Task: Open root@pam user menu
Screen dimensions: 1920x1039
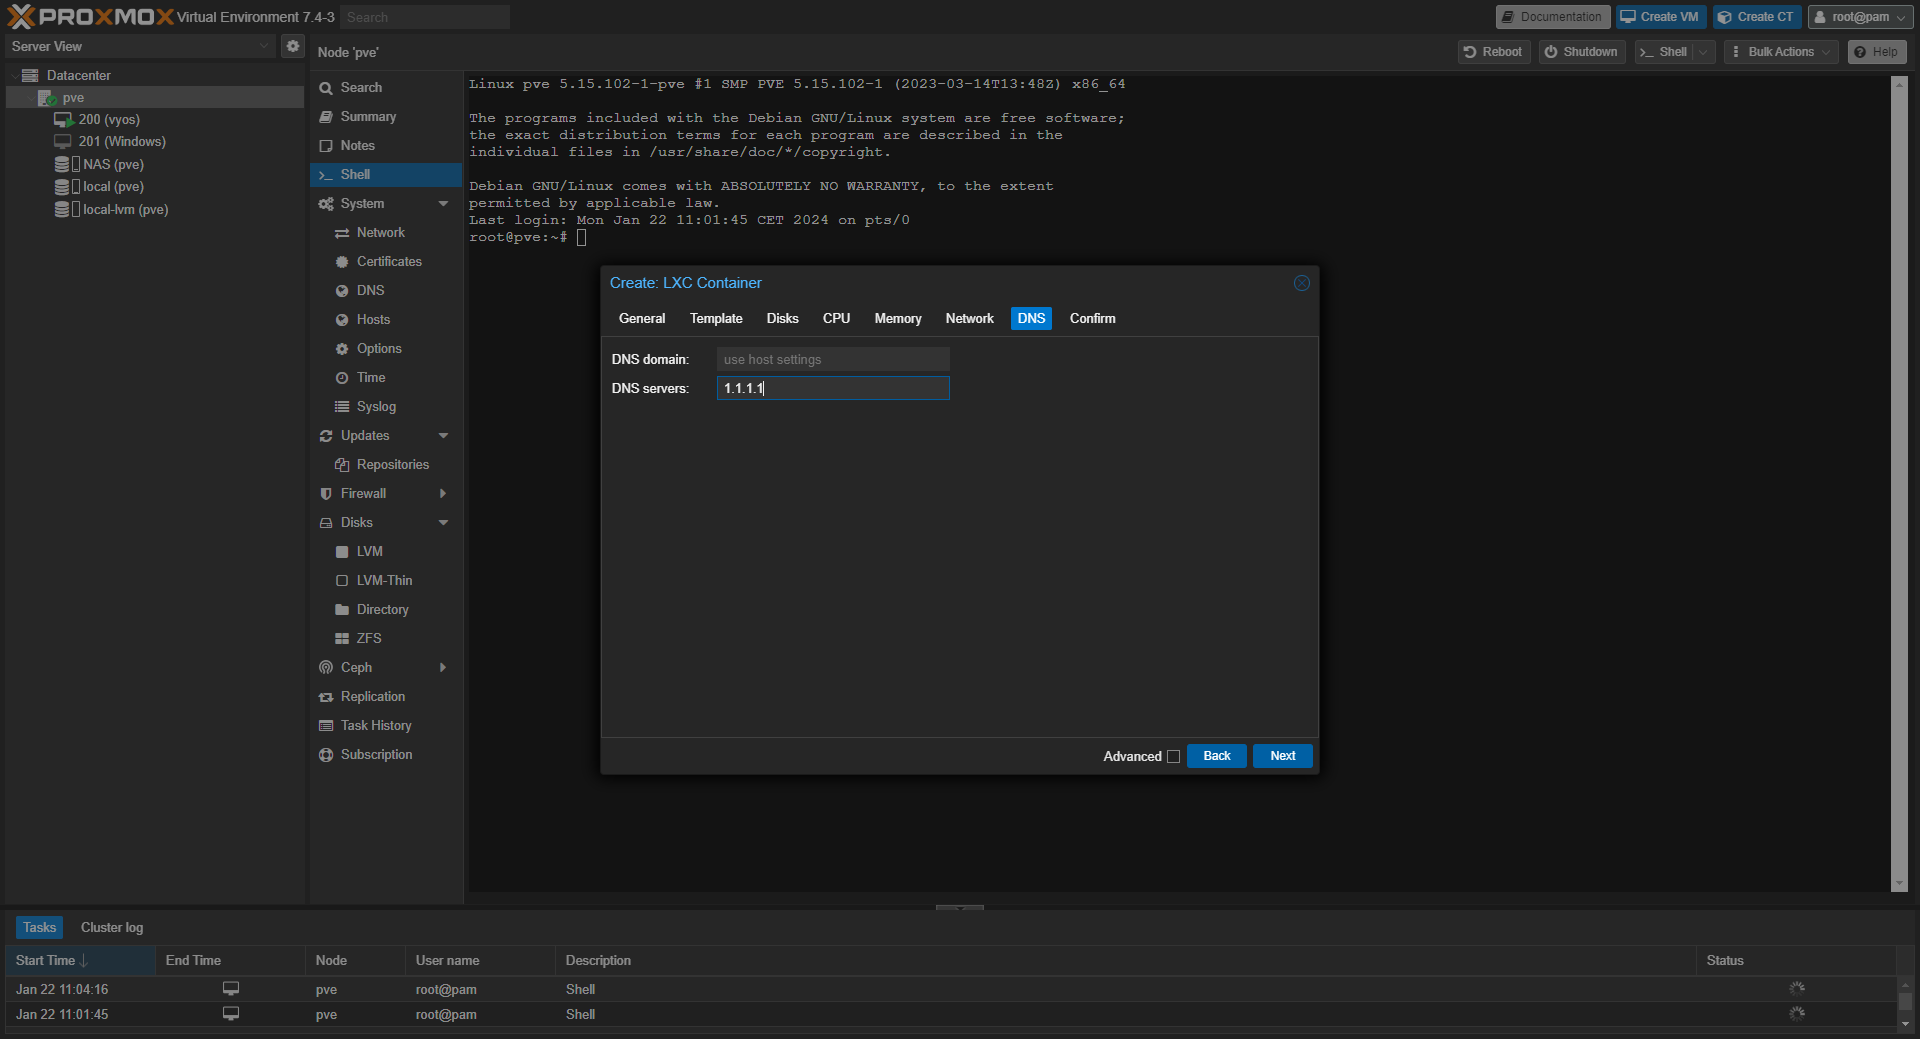Action: pyautogui.click(x=1860, y=17)
